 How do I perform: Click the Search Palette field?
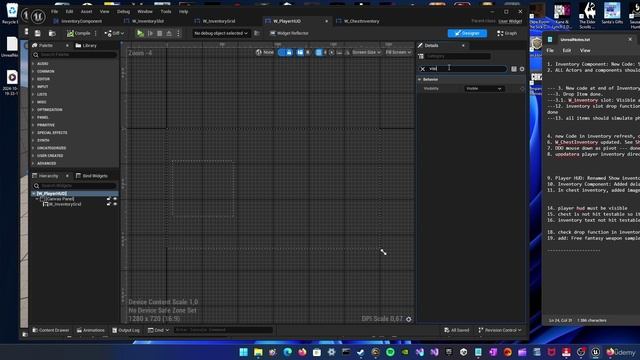tap(75, 55)
